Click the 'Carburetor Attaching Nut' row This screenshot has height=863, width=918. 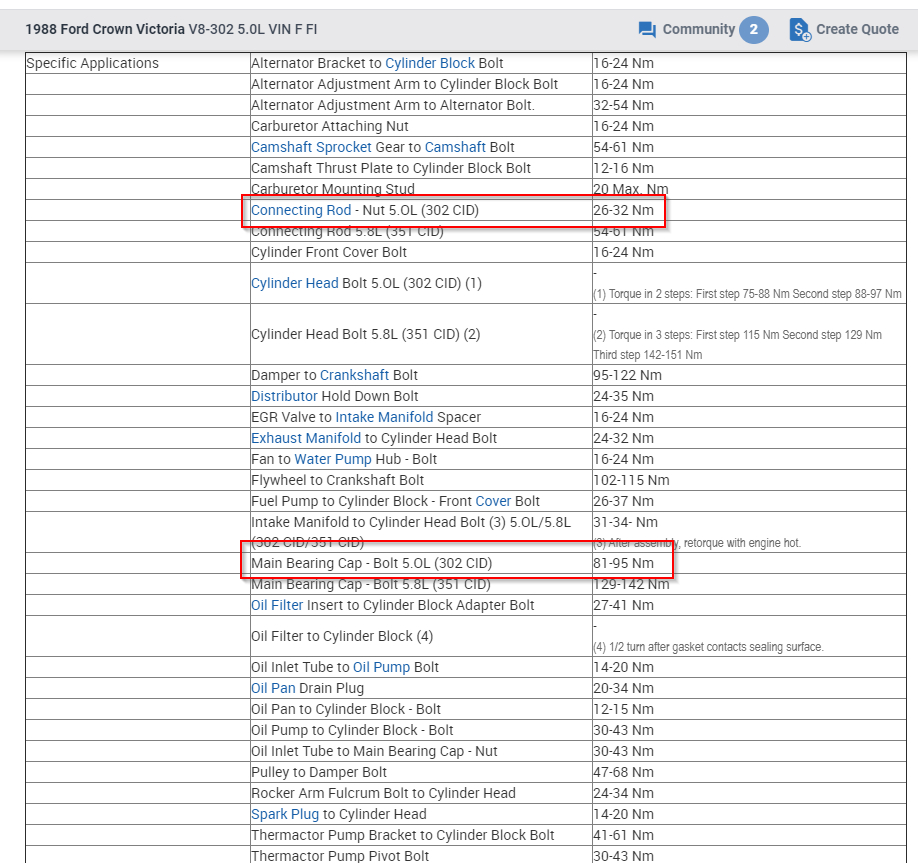point(330,126)
